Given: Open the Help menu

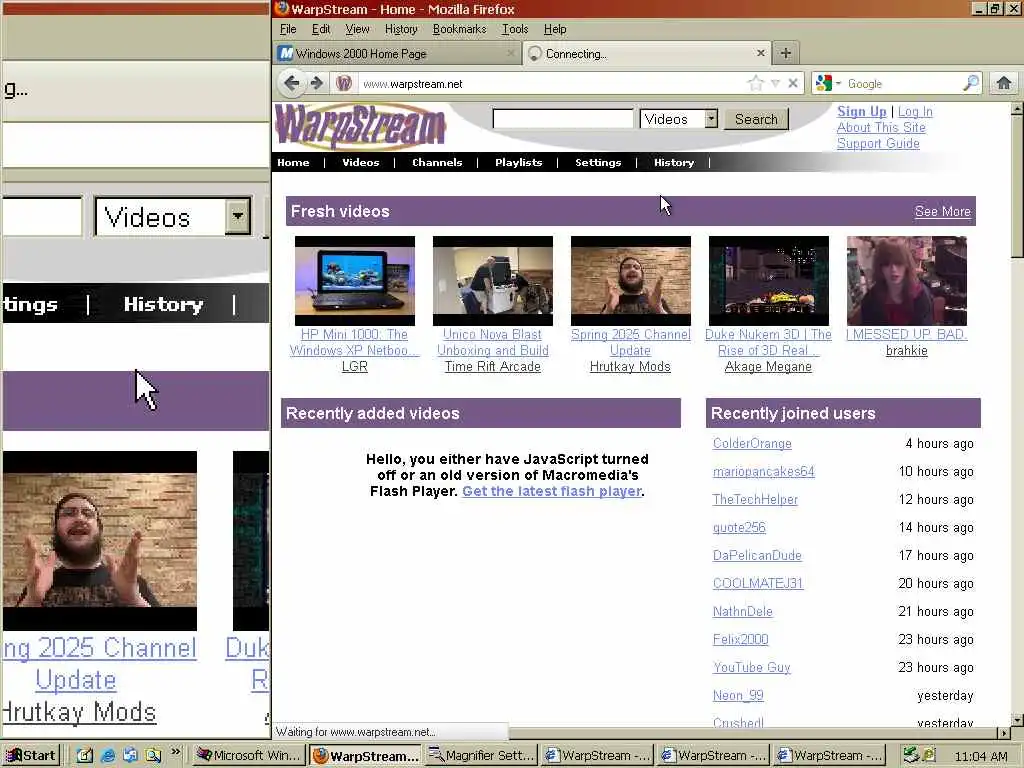Looking at the screenshot, I should 555,29.
